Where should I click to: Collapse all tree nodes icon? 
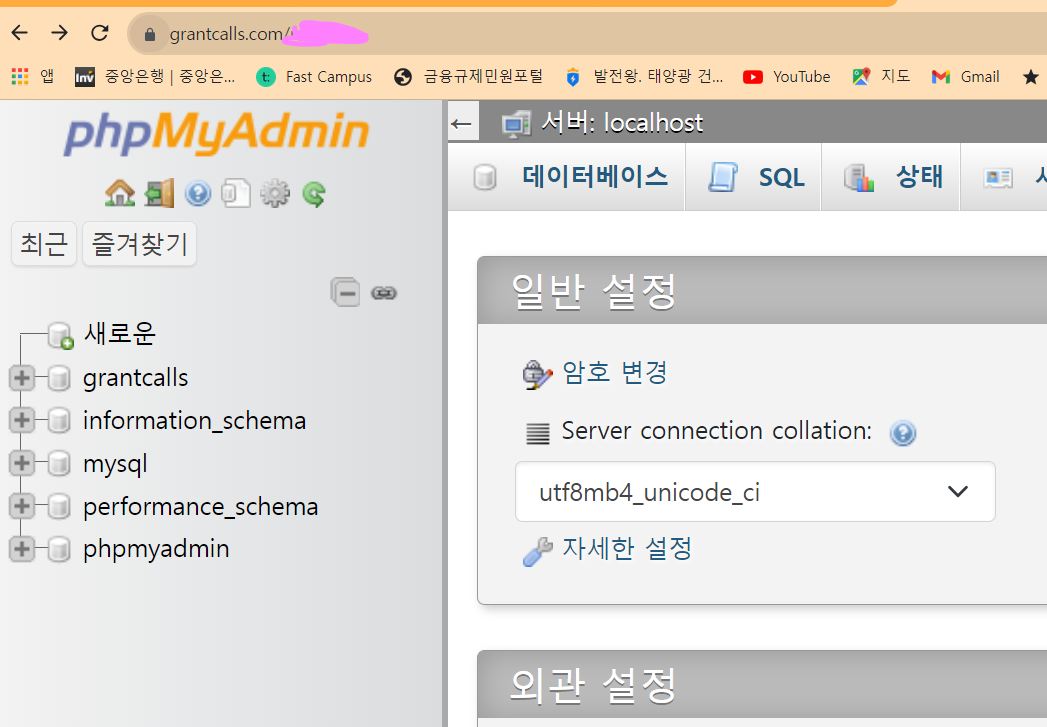[345, 292]
